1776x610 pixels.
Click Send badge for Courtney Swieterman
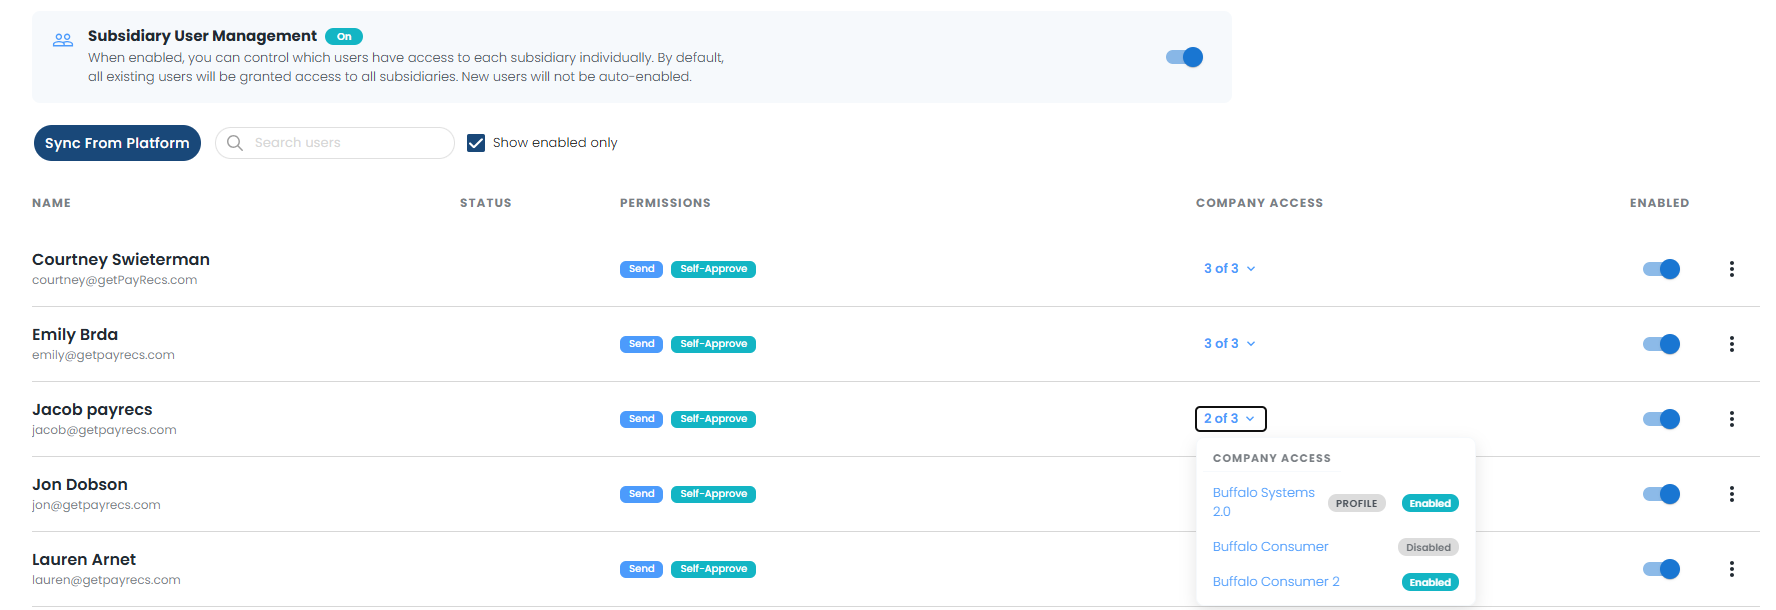coord(641,269)
